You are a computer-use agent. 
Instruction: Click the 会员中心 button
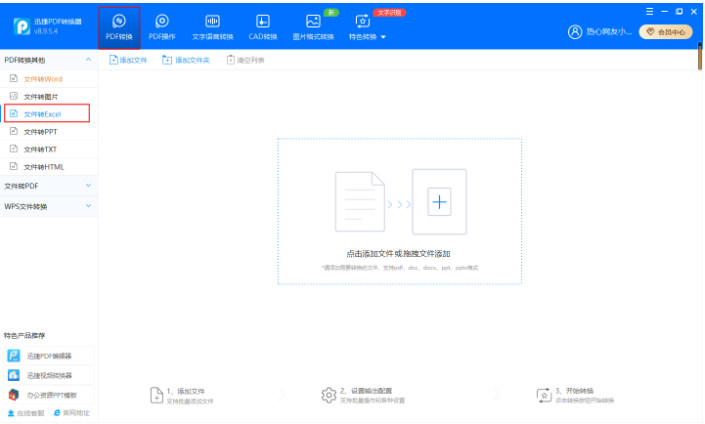[665, 32]
